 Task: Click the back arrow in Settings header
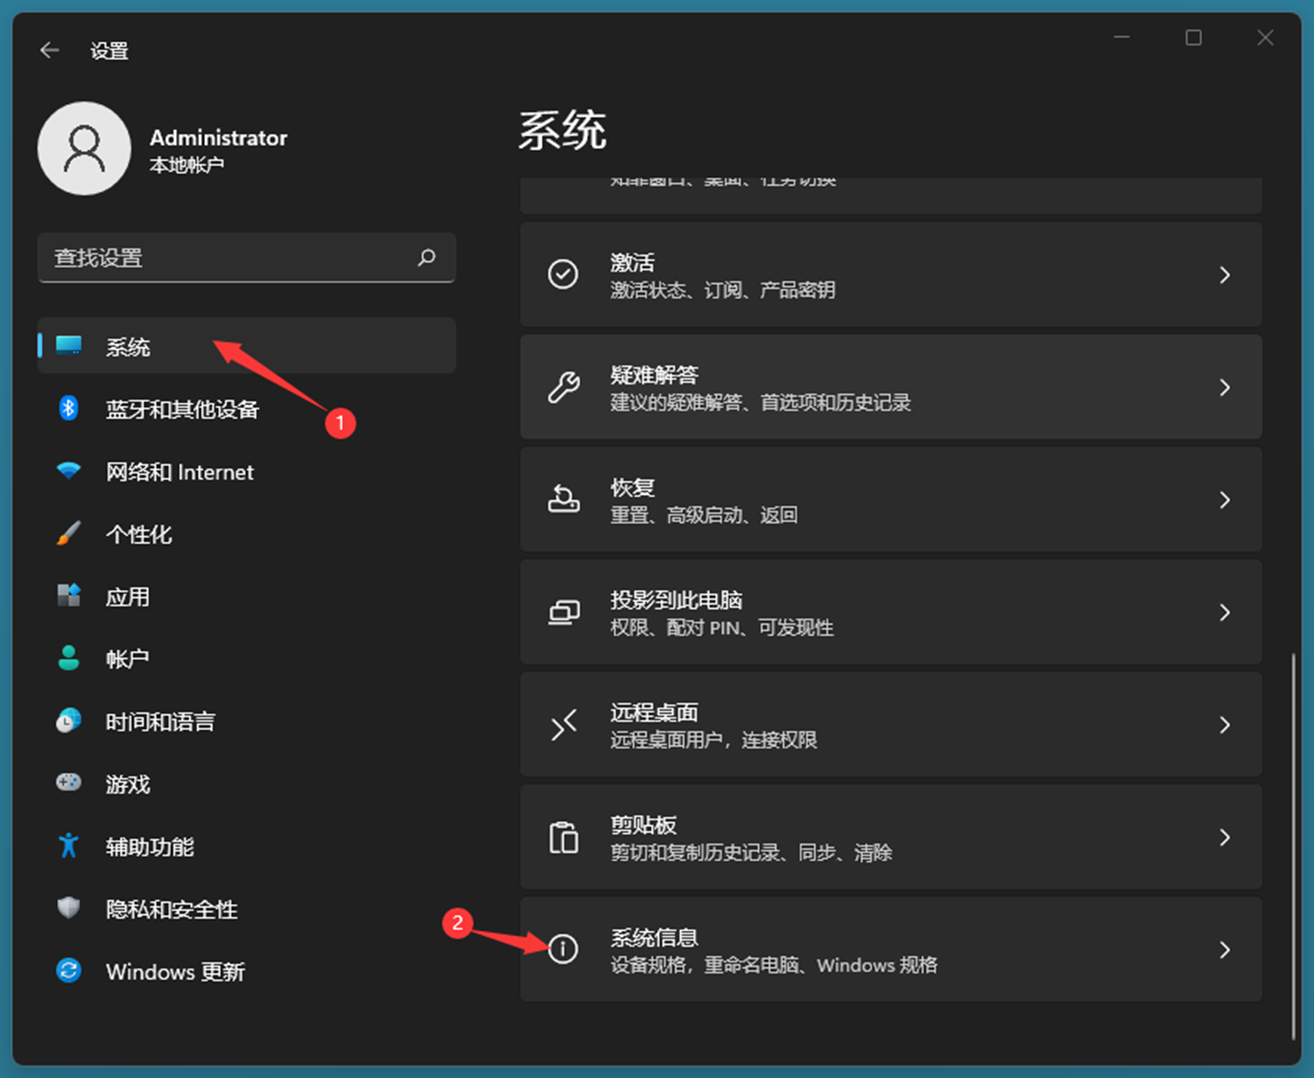49,50
